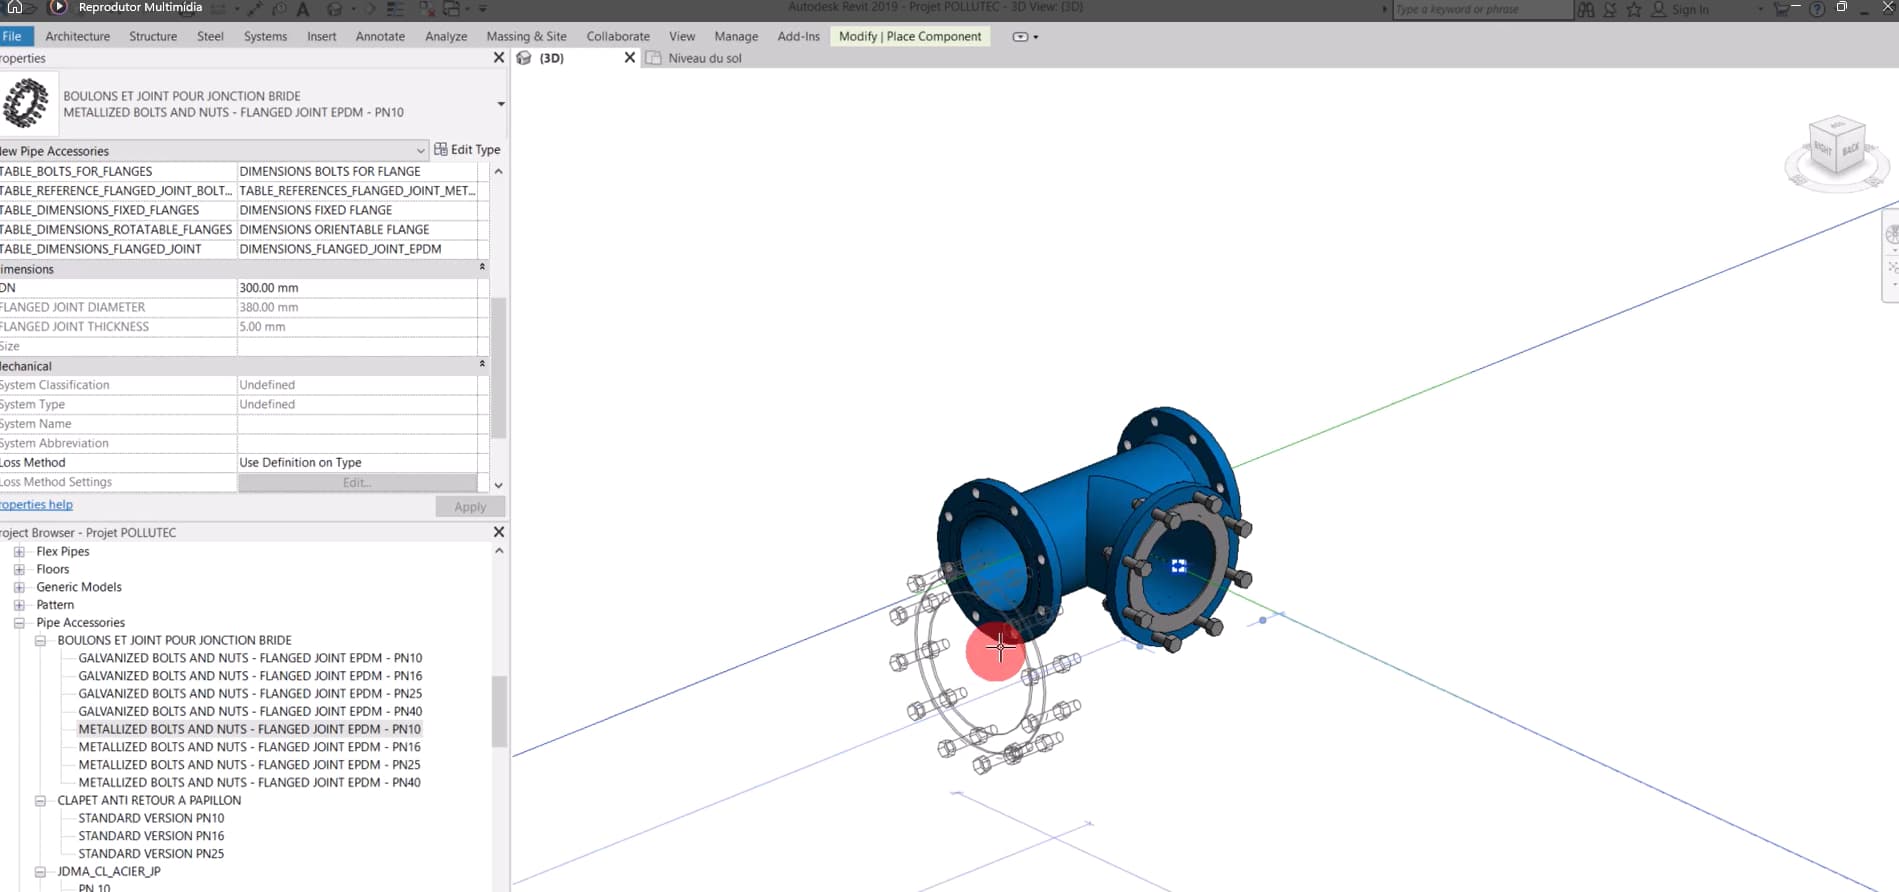
Task: Collapse the Dimensions group in Properties
Action: tap(482, 268)
